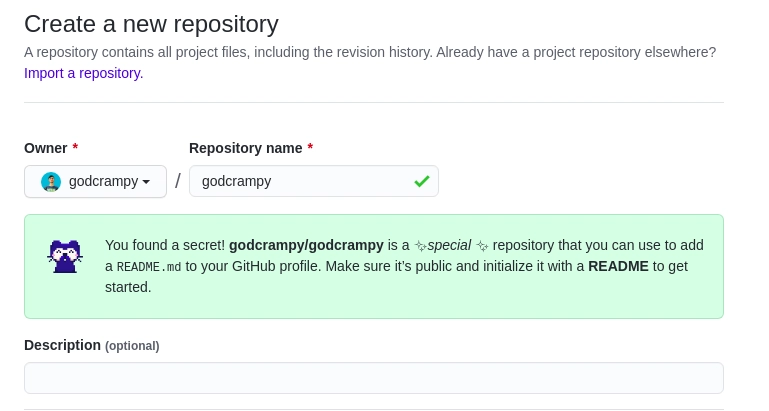Click the Description (optional) label
Screen dimensions: 769x411
coord(91,345)
